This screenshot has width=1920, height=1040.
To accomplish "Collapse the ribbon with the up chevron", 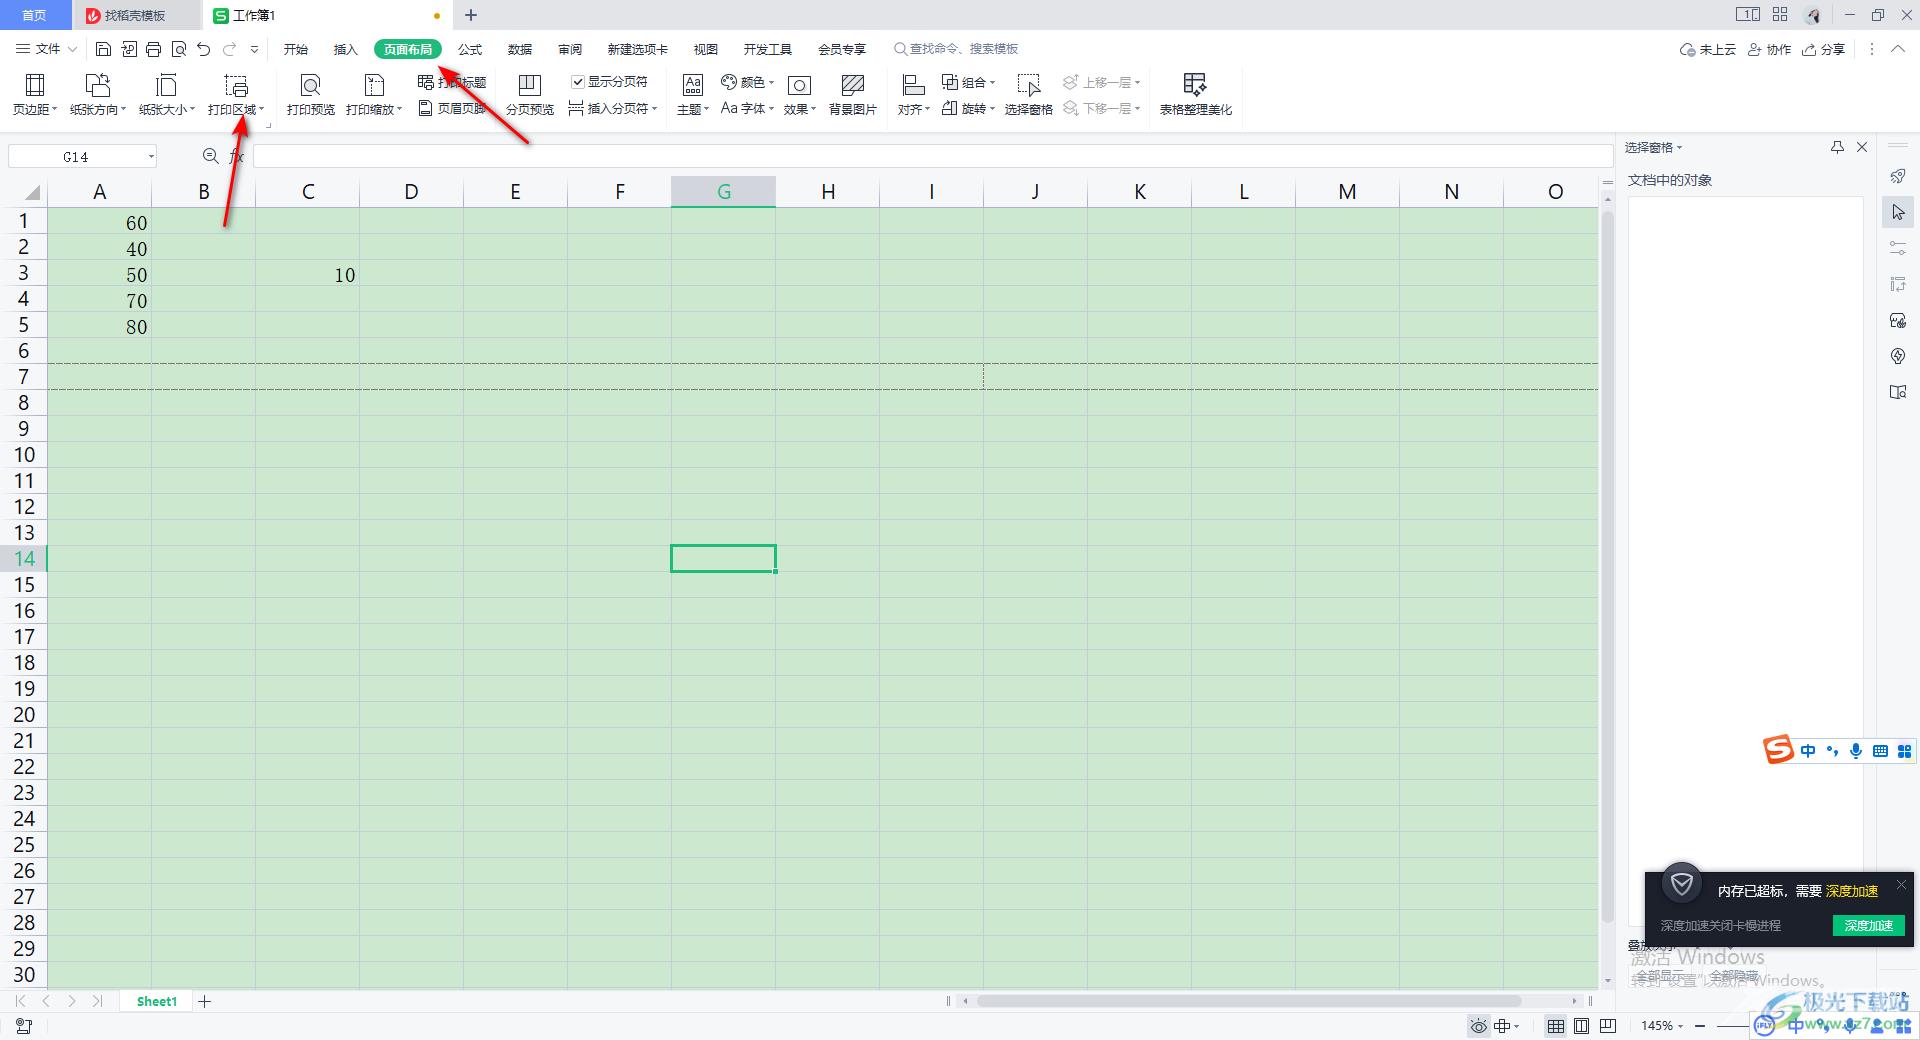I will click(1898, 49).
